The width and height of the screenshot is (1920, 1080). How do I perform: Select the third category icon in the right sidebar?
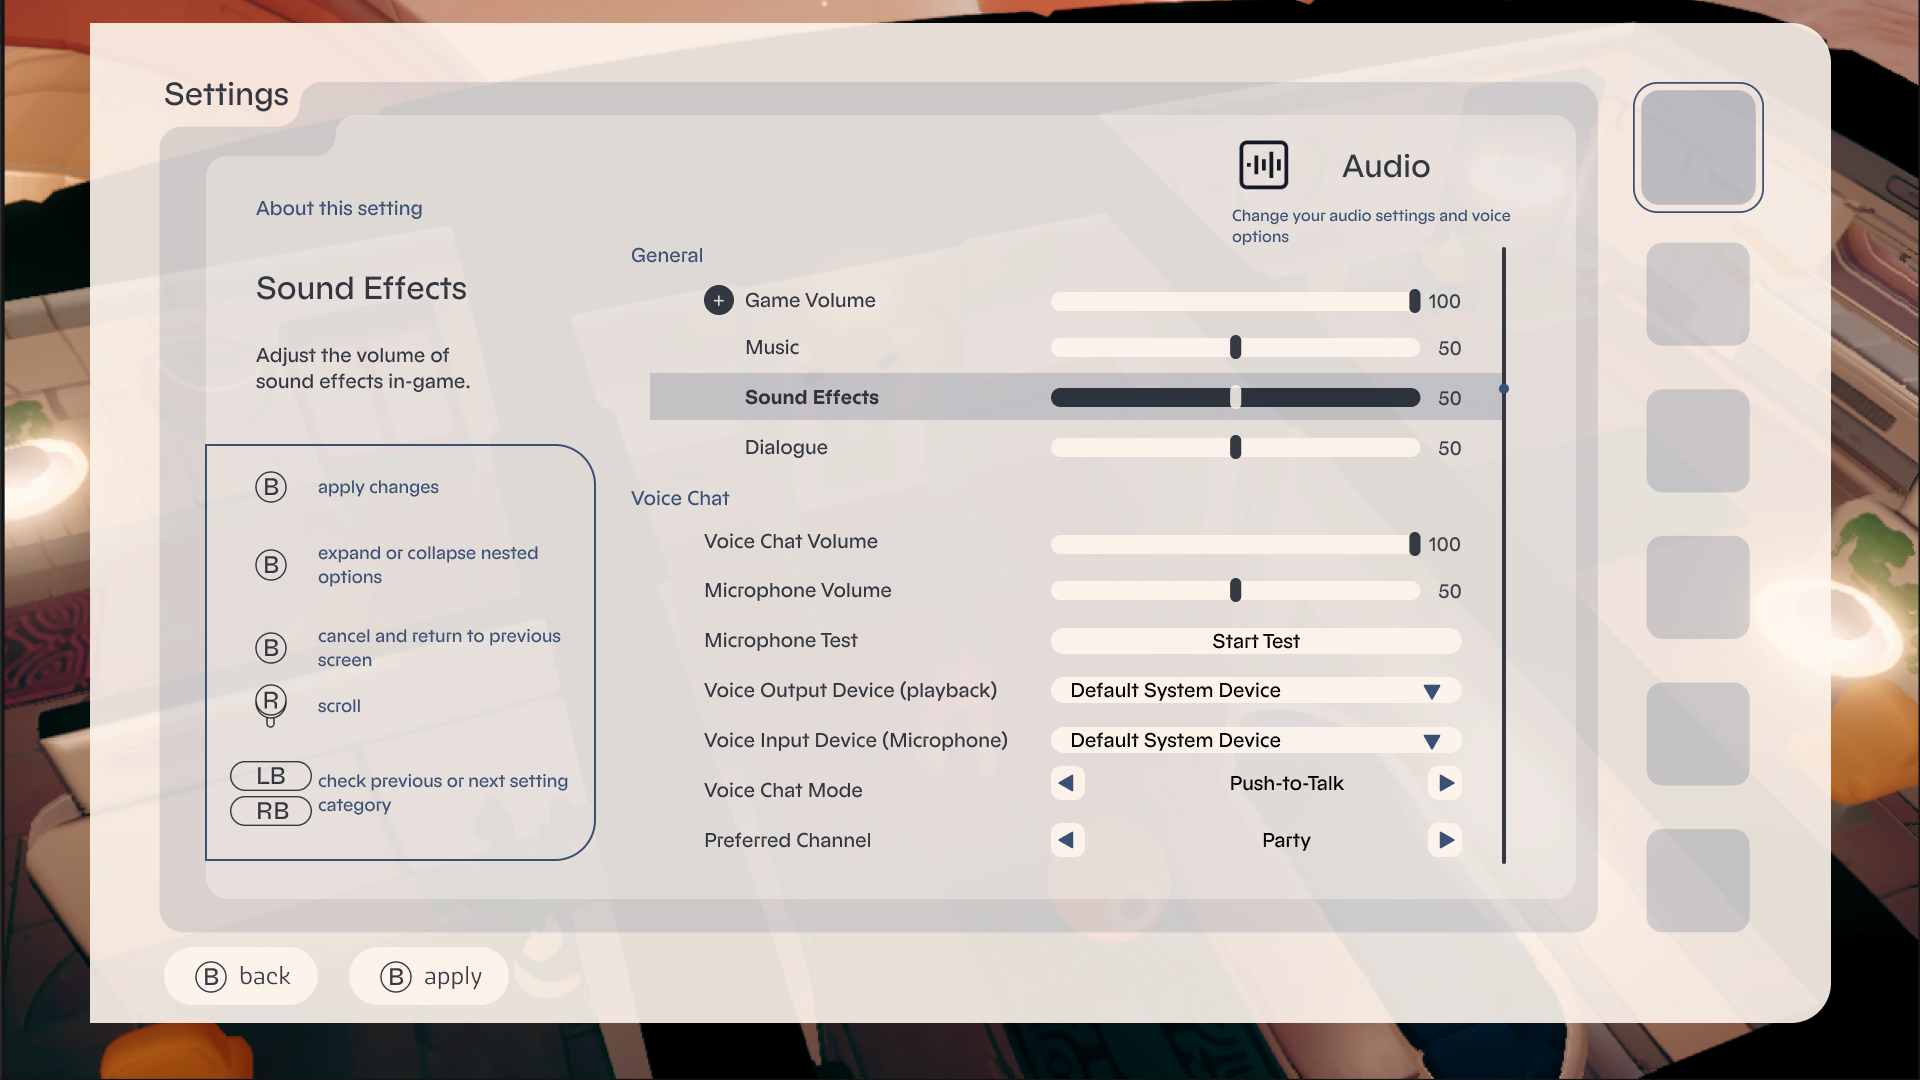click(1697, 440)
